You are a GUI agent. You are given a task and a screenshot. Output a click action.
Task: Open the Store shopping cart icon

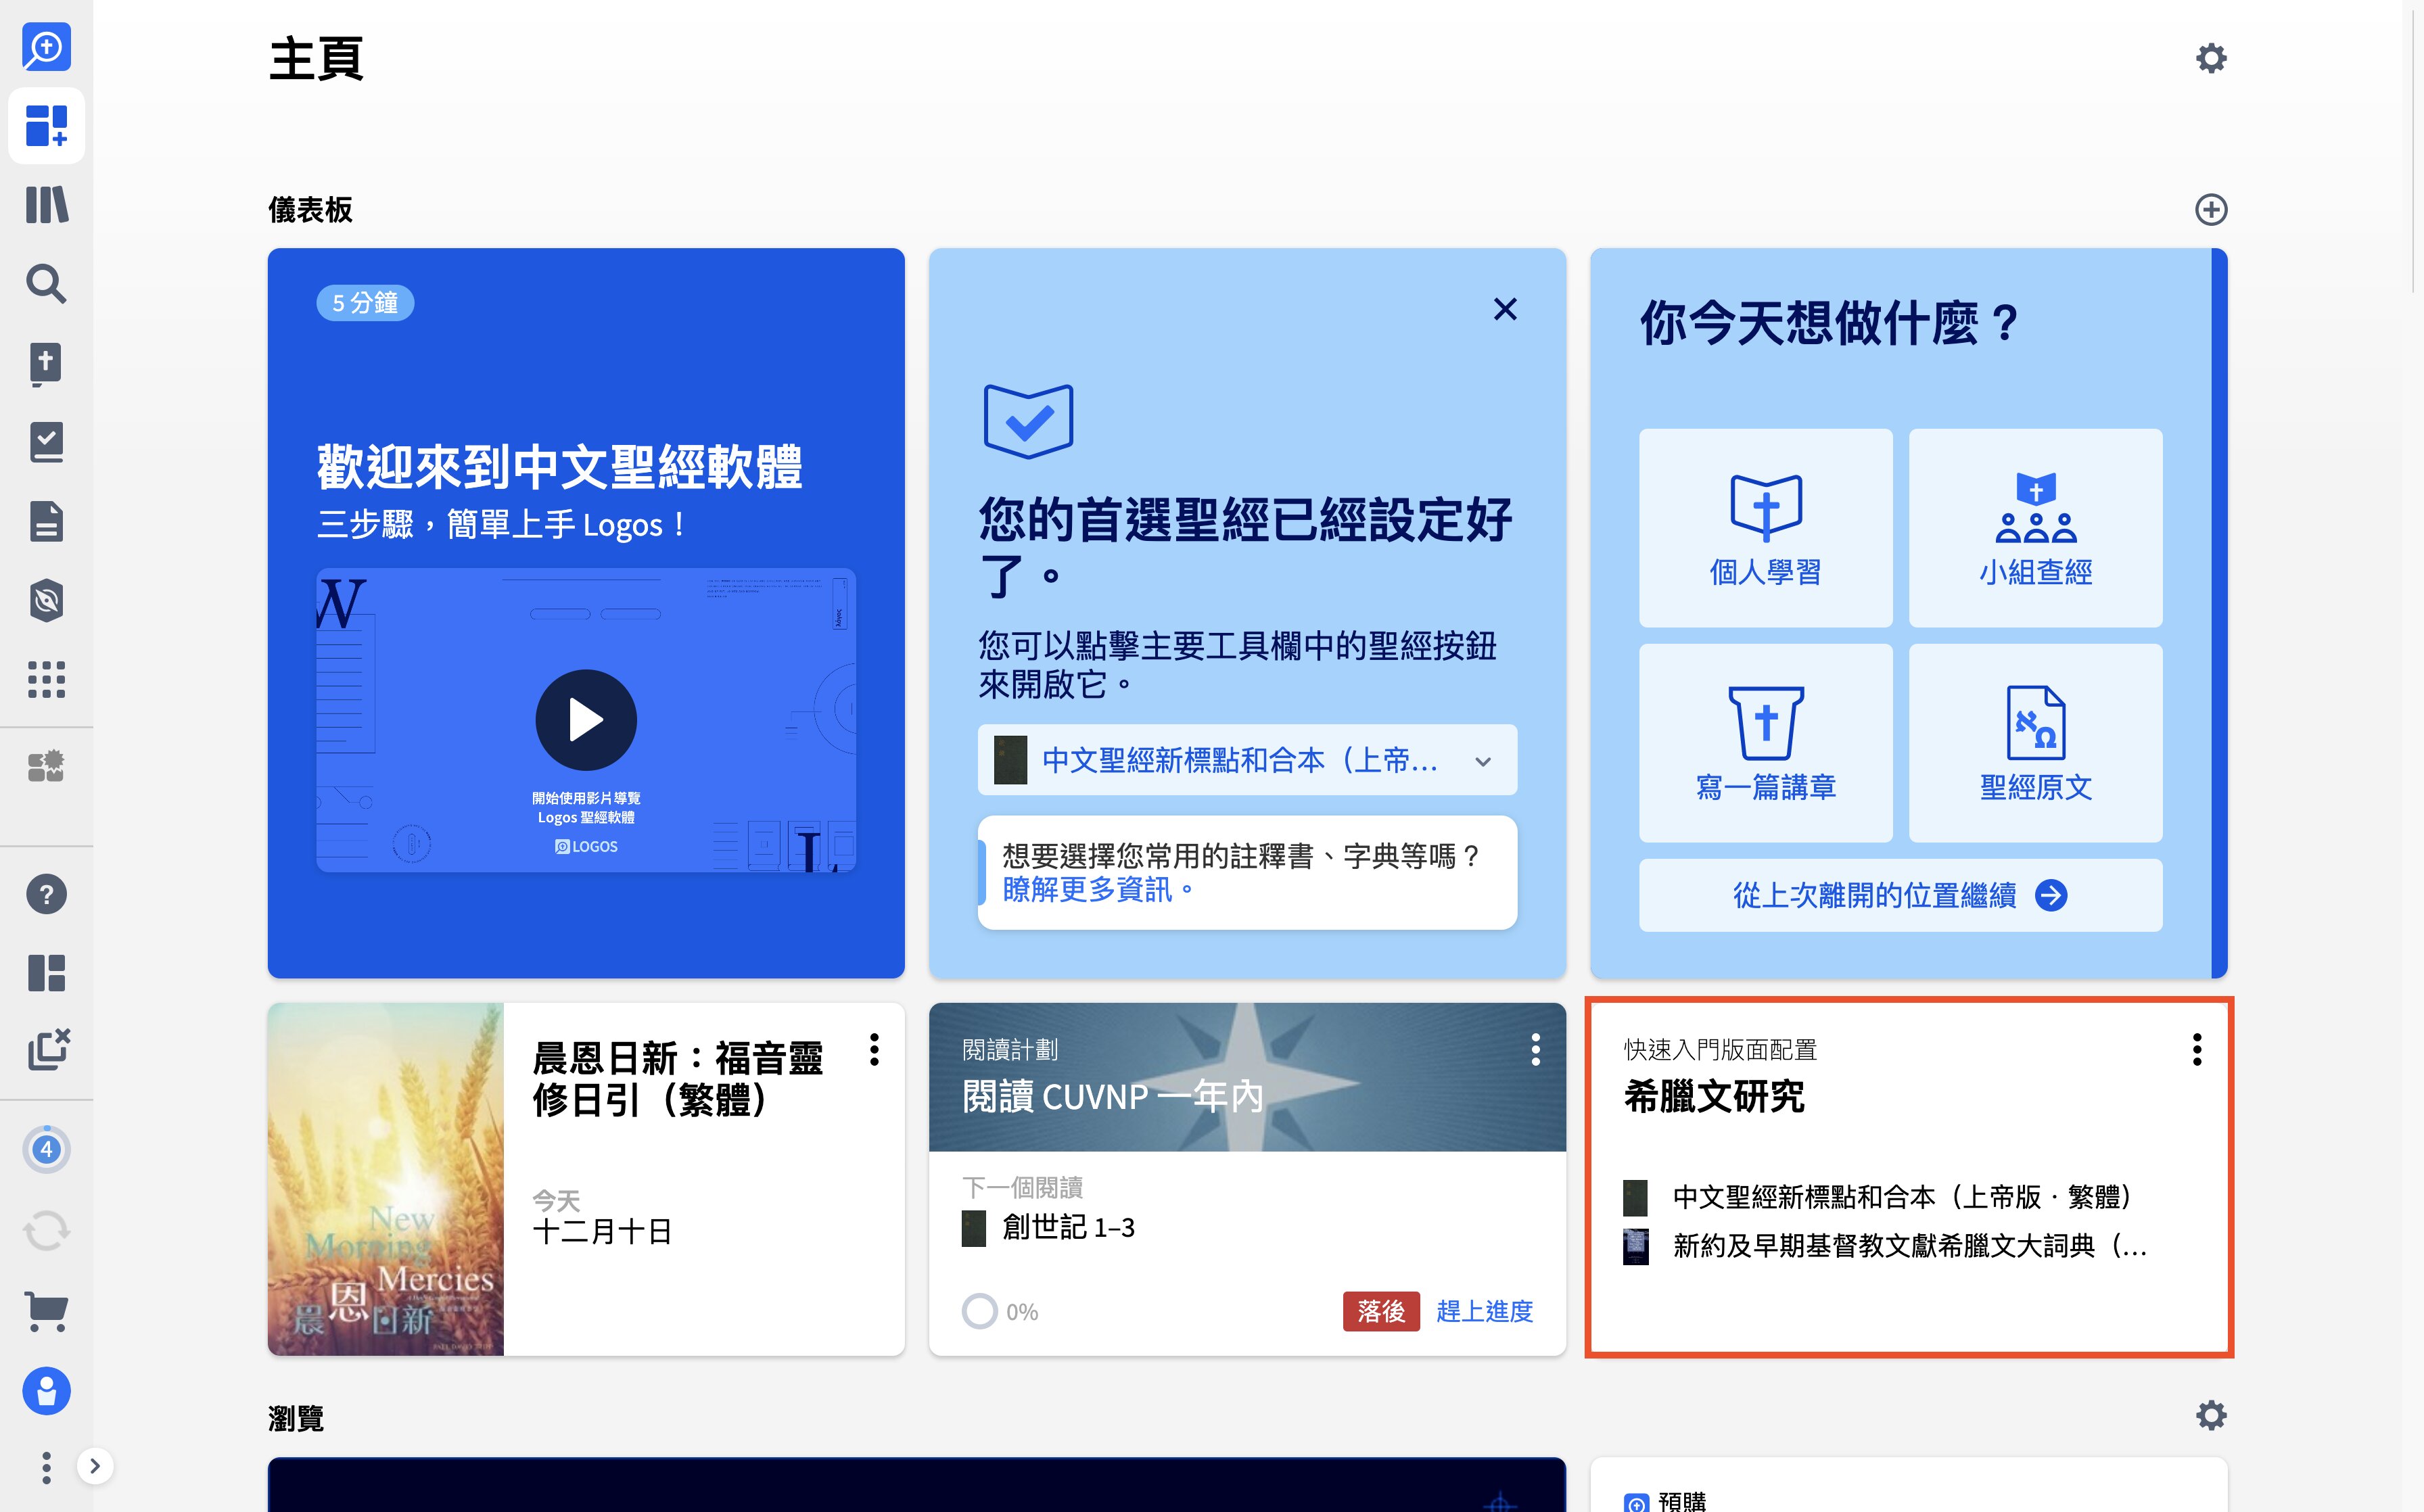pos(46,1310)
